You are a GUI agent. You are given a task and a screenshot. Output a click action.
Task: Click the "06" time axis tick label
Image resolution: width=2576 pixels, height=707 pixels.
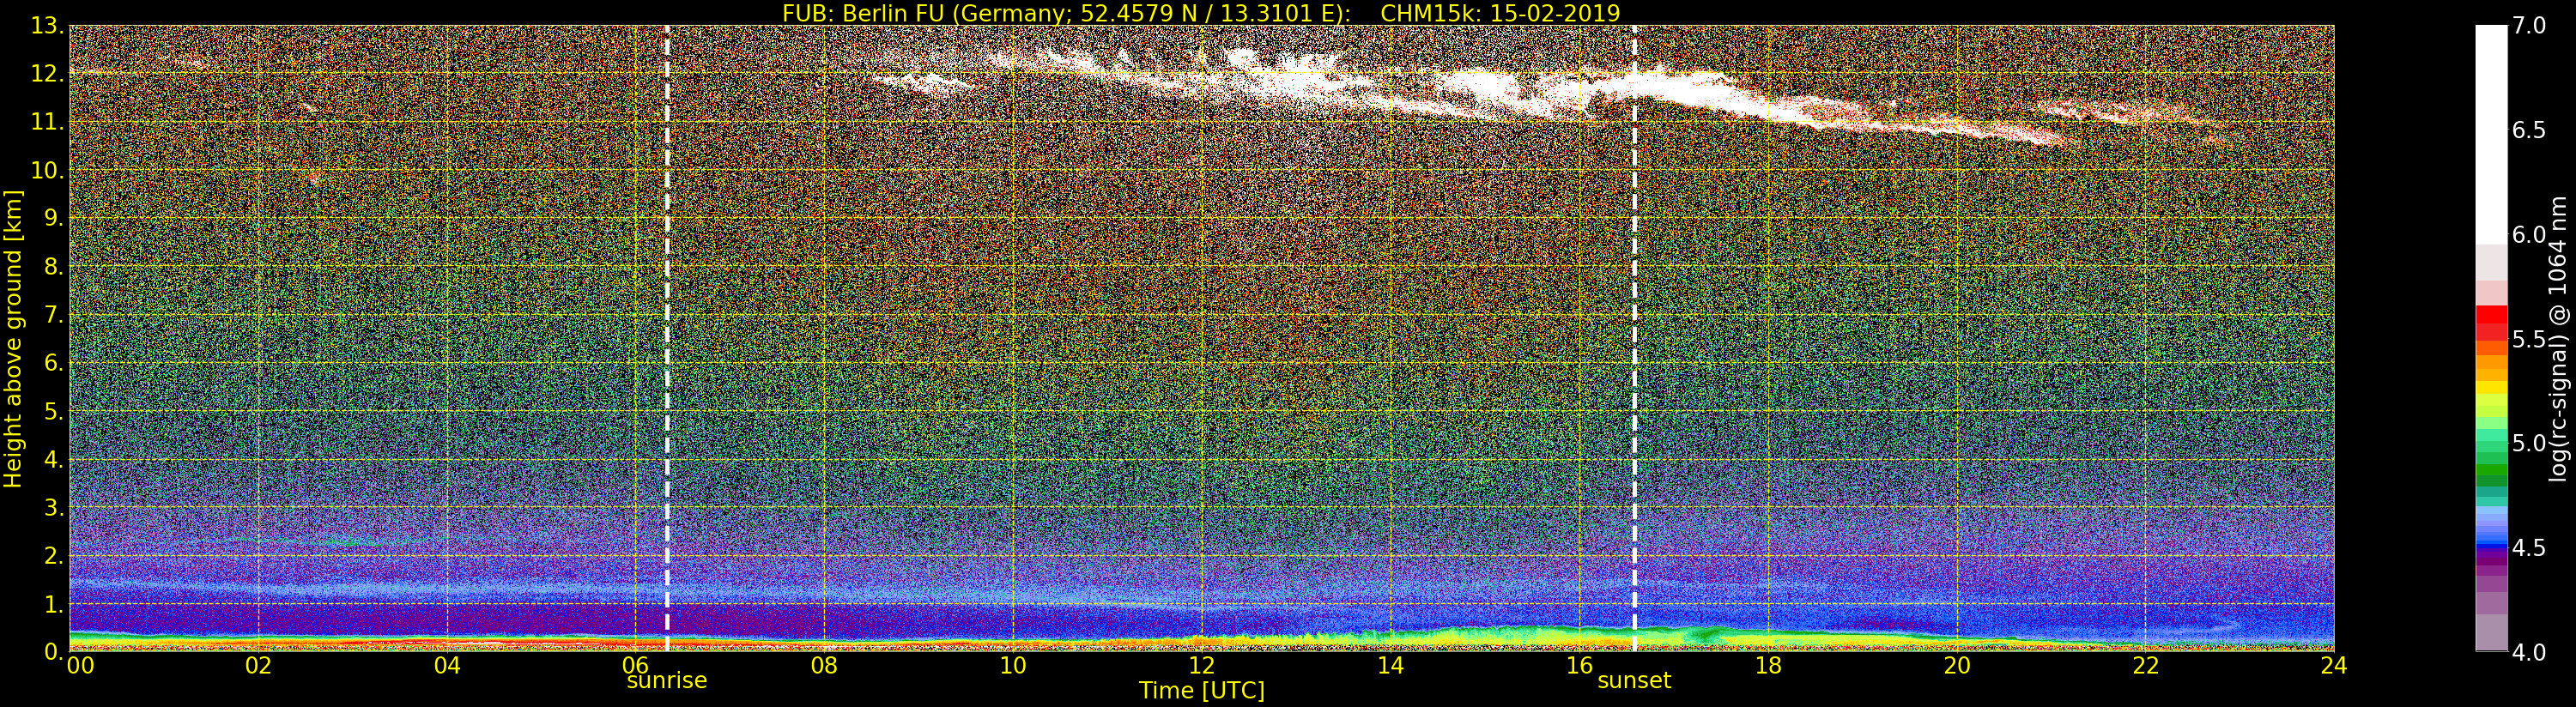tap(636, 666)
